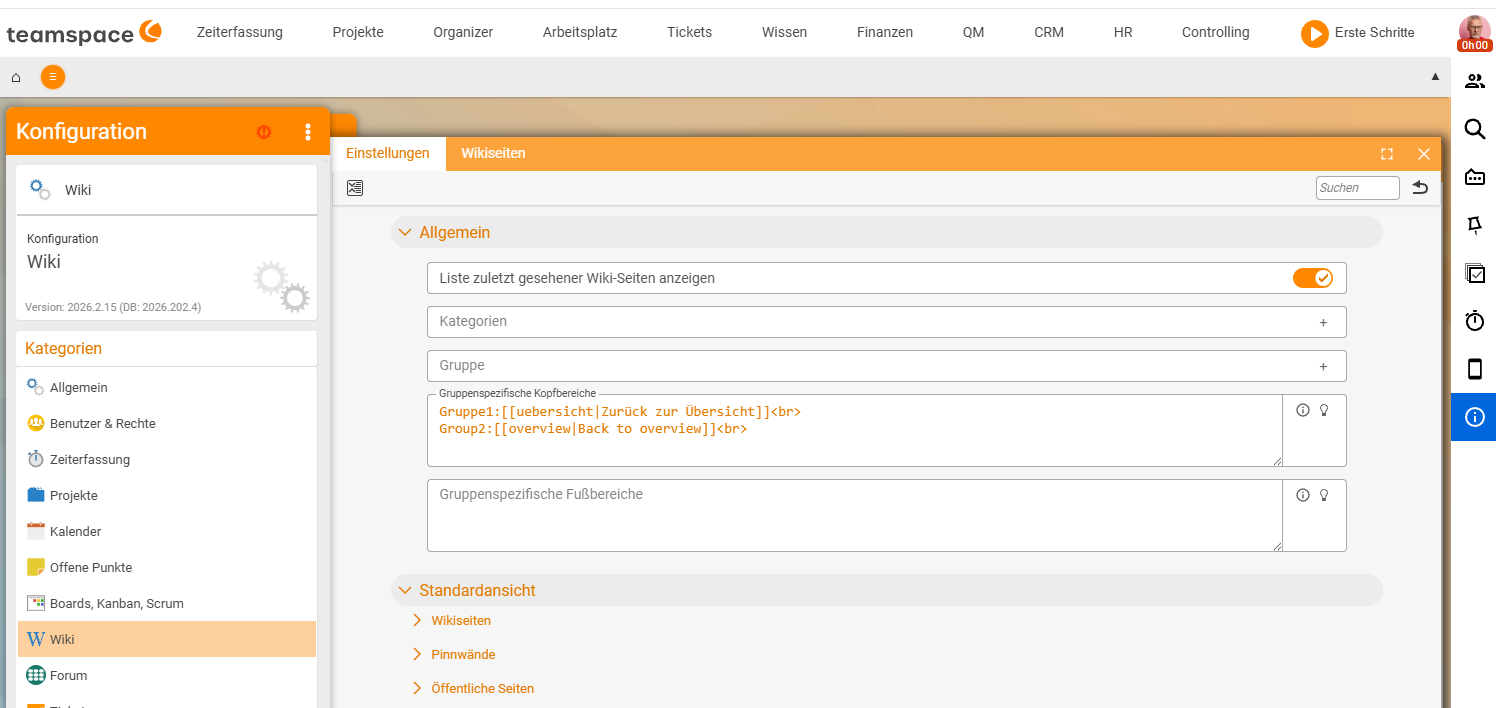Open the Controlling menu
Screen dimensions: 1496x708
[1216, 32]
